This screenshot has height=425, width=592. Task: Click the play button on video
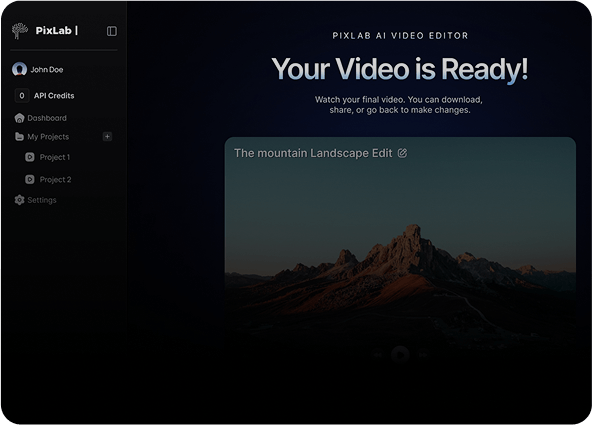coord(400,355)
